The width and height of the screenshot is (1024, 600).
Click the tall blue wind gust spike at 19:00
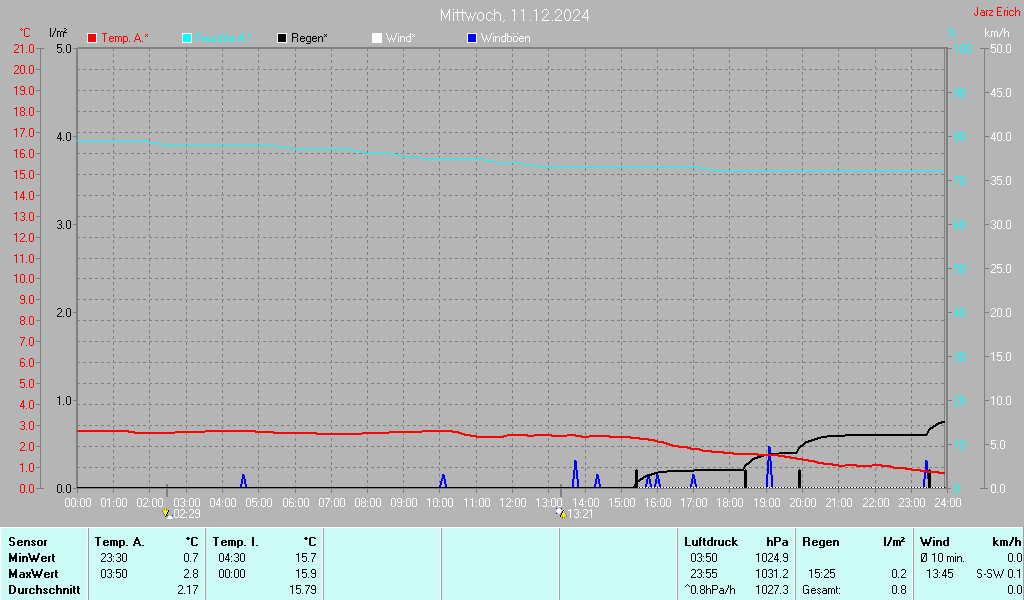(769, 465)
